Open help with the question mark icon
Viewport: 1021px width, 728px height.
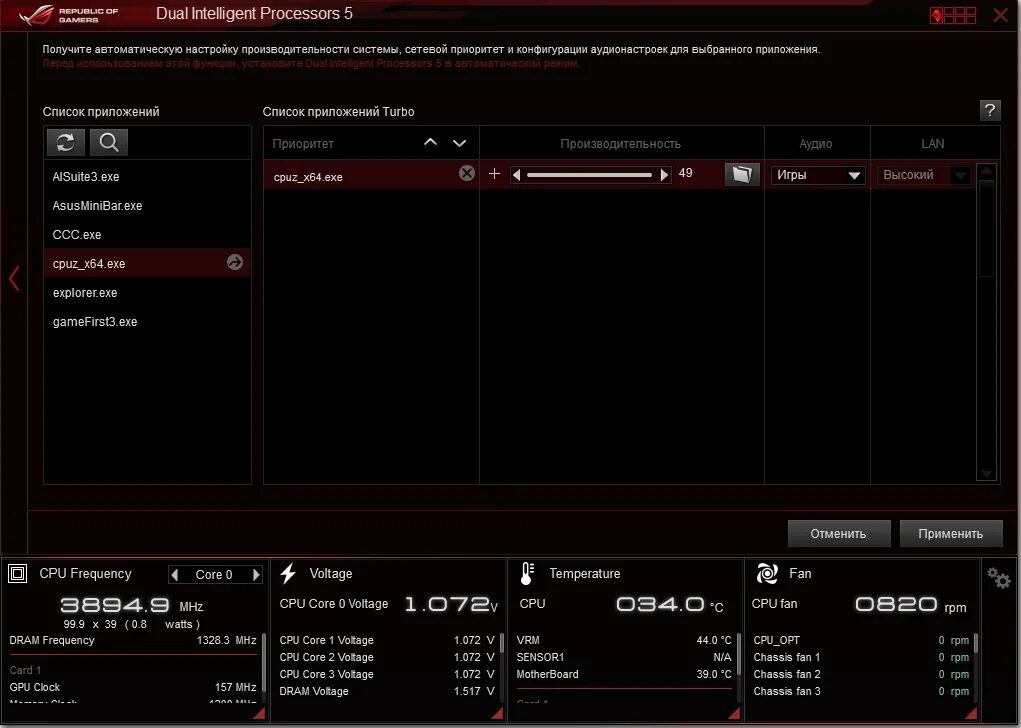click(990, 110)
